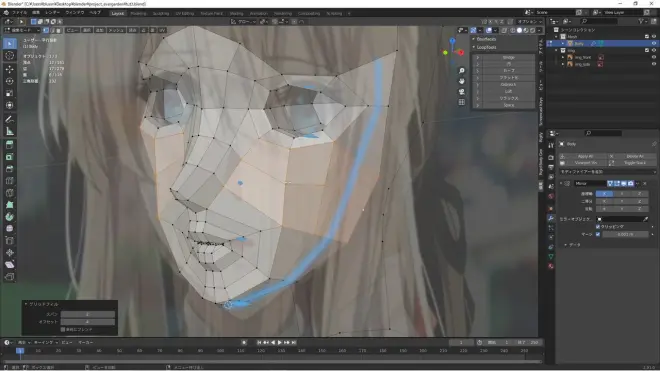Uncheck the img collection exclude checkbox
This screenshot has width=660, height=371.
pyautogui.click(x=647, y=51)
